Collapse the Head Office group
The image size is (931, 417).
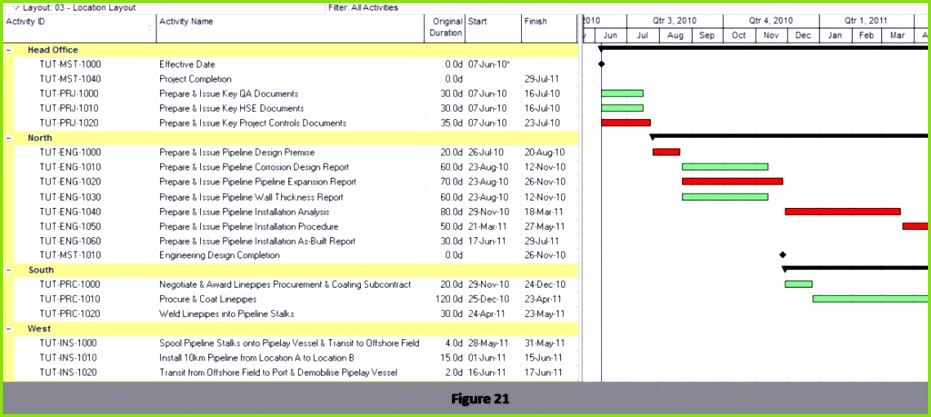pos(8,50)
